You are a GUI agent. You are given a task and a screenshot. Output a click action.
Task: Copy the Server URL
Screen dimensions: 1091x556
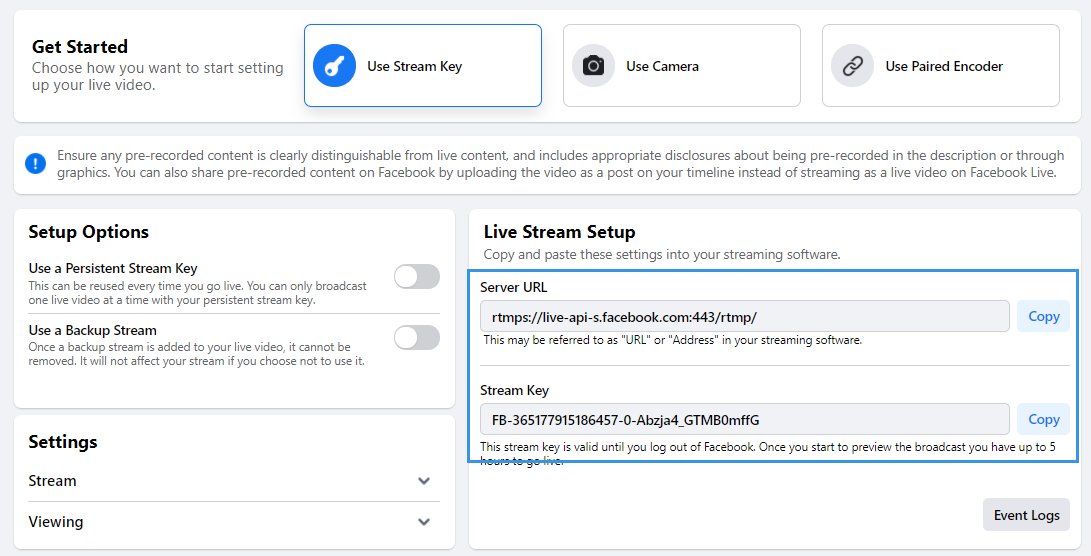click(1044, 317)
